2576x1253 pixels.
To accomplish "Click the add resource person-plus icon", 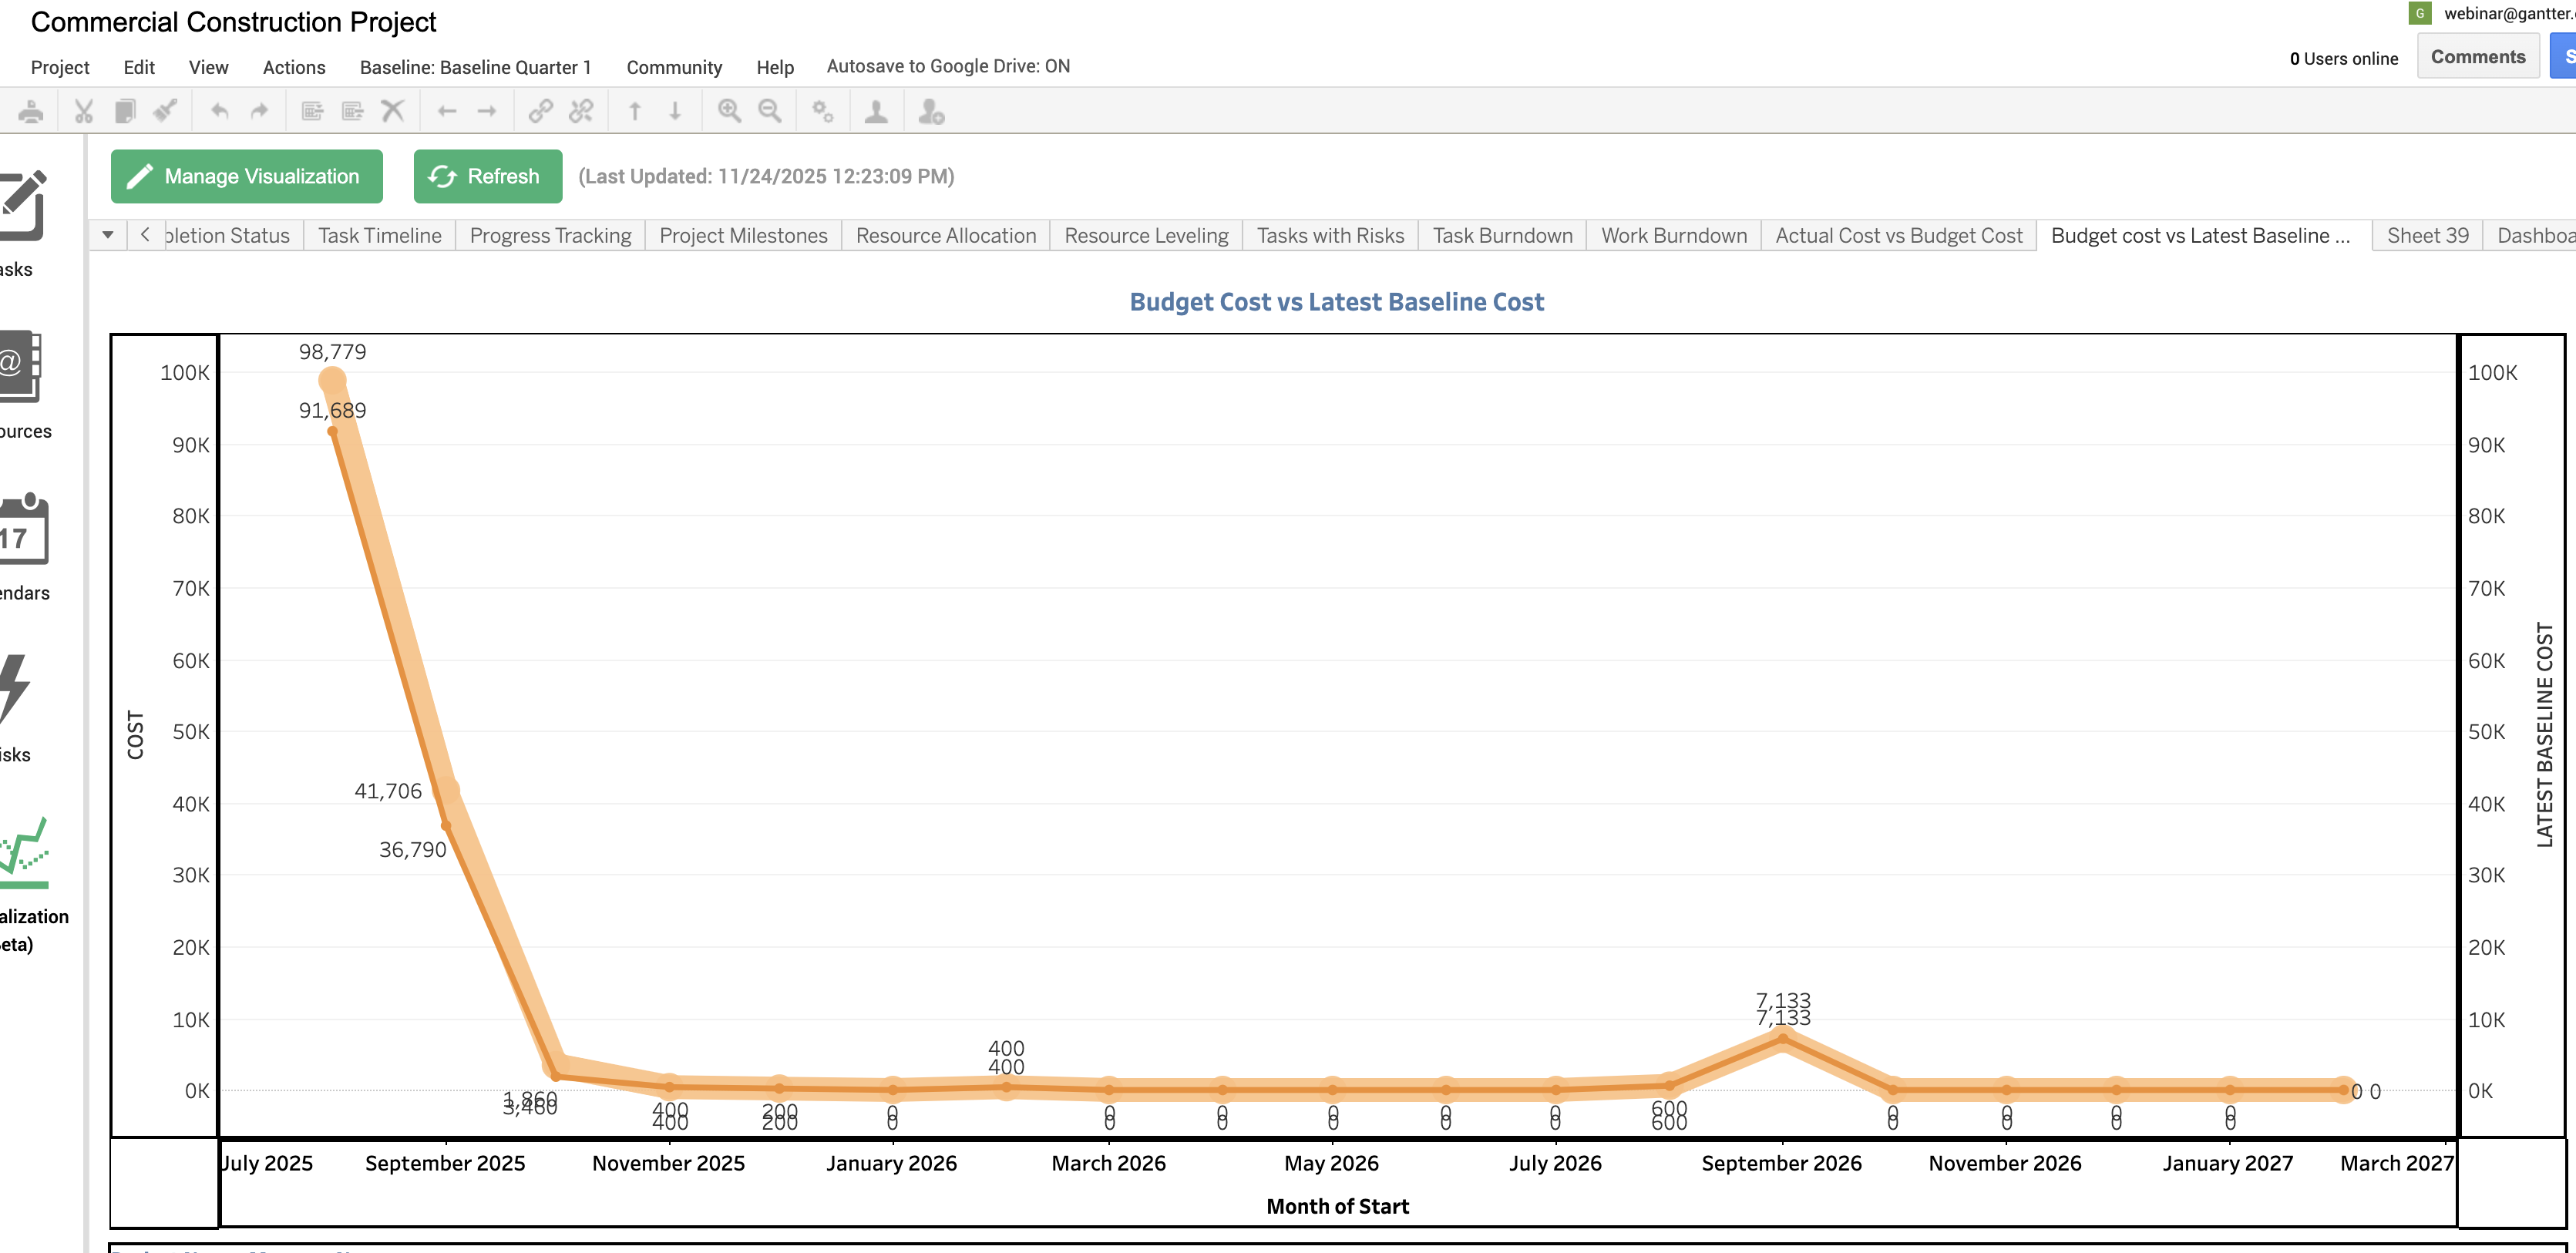I will pos(931,111).
